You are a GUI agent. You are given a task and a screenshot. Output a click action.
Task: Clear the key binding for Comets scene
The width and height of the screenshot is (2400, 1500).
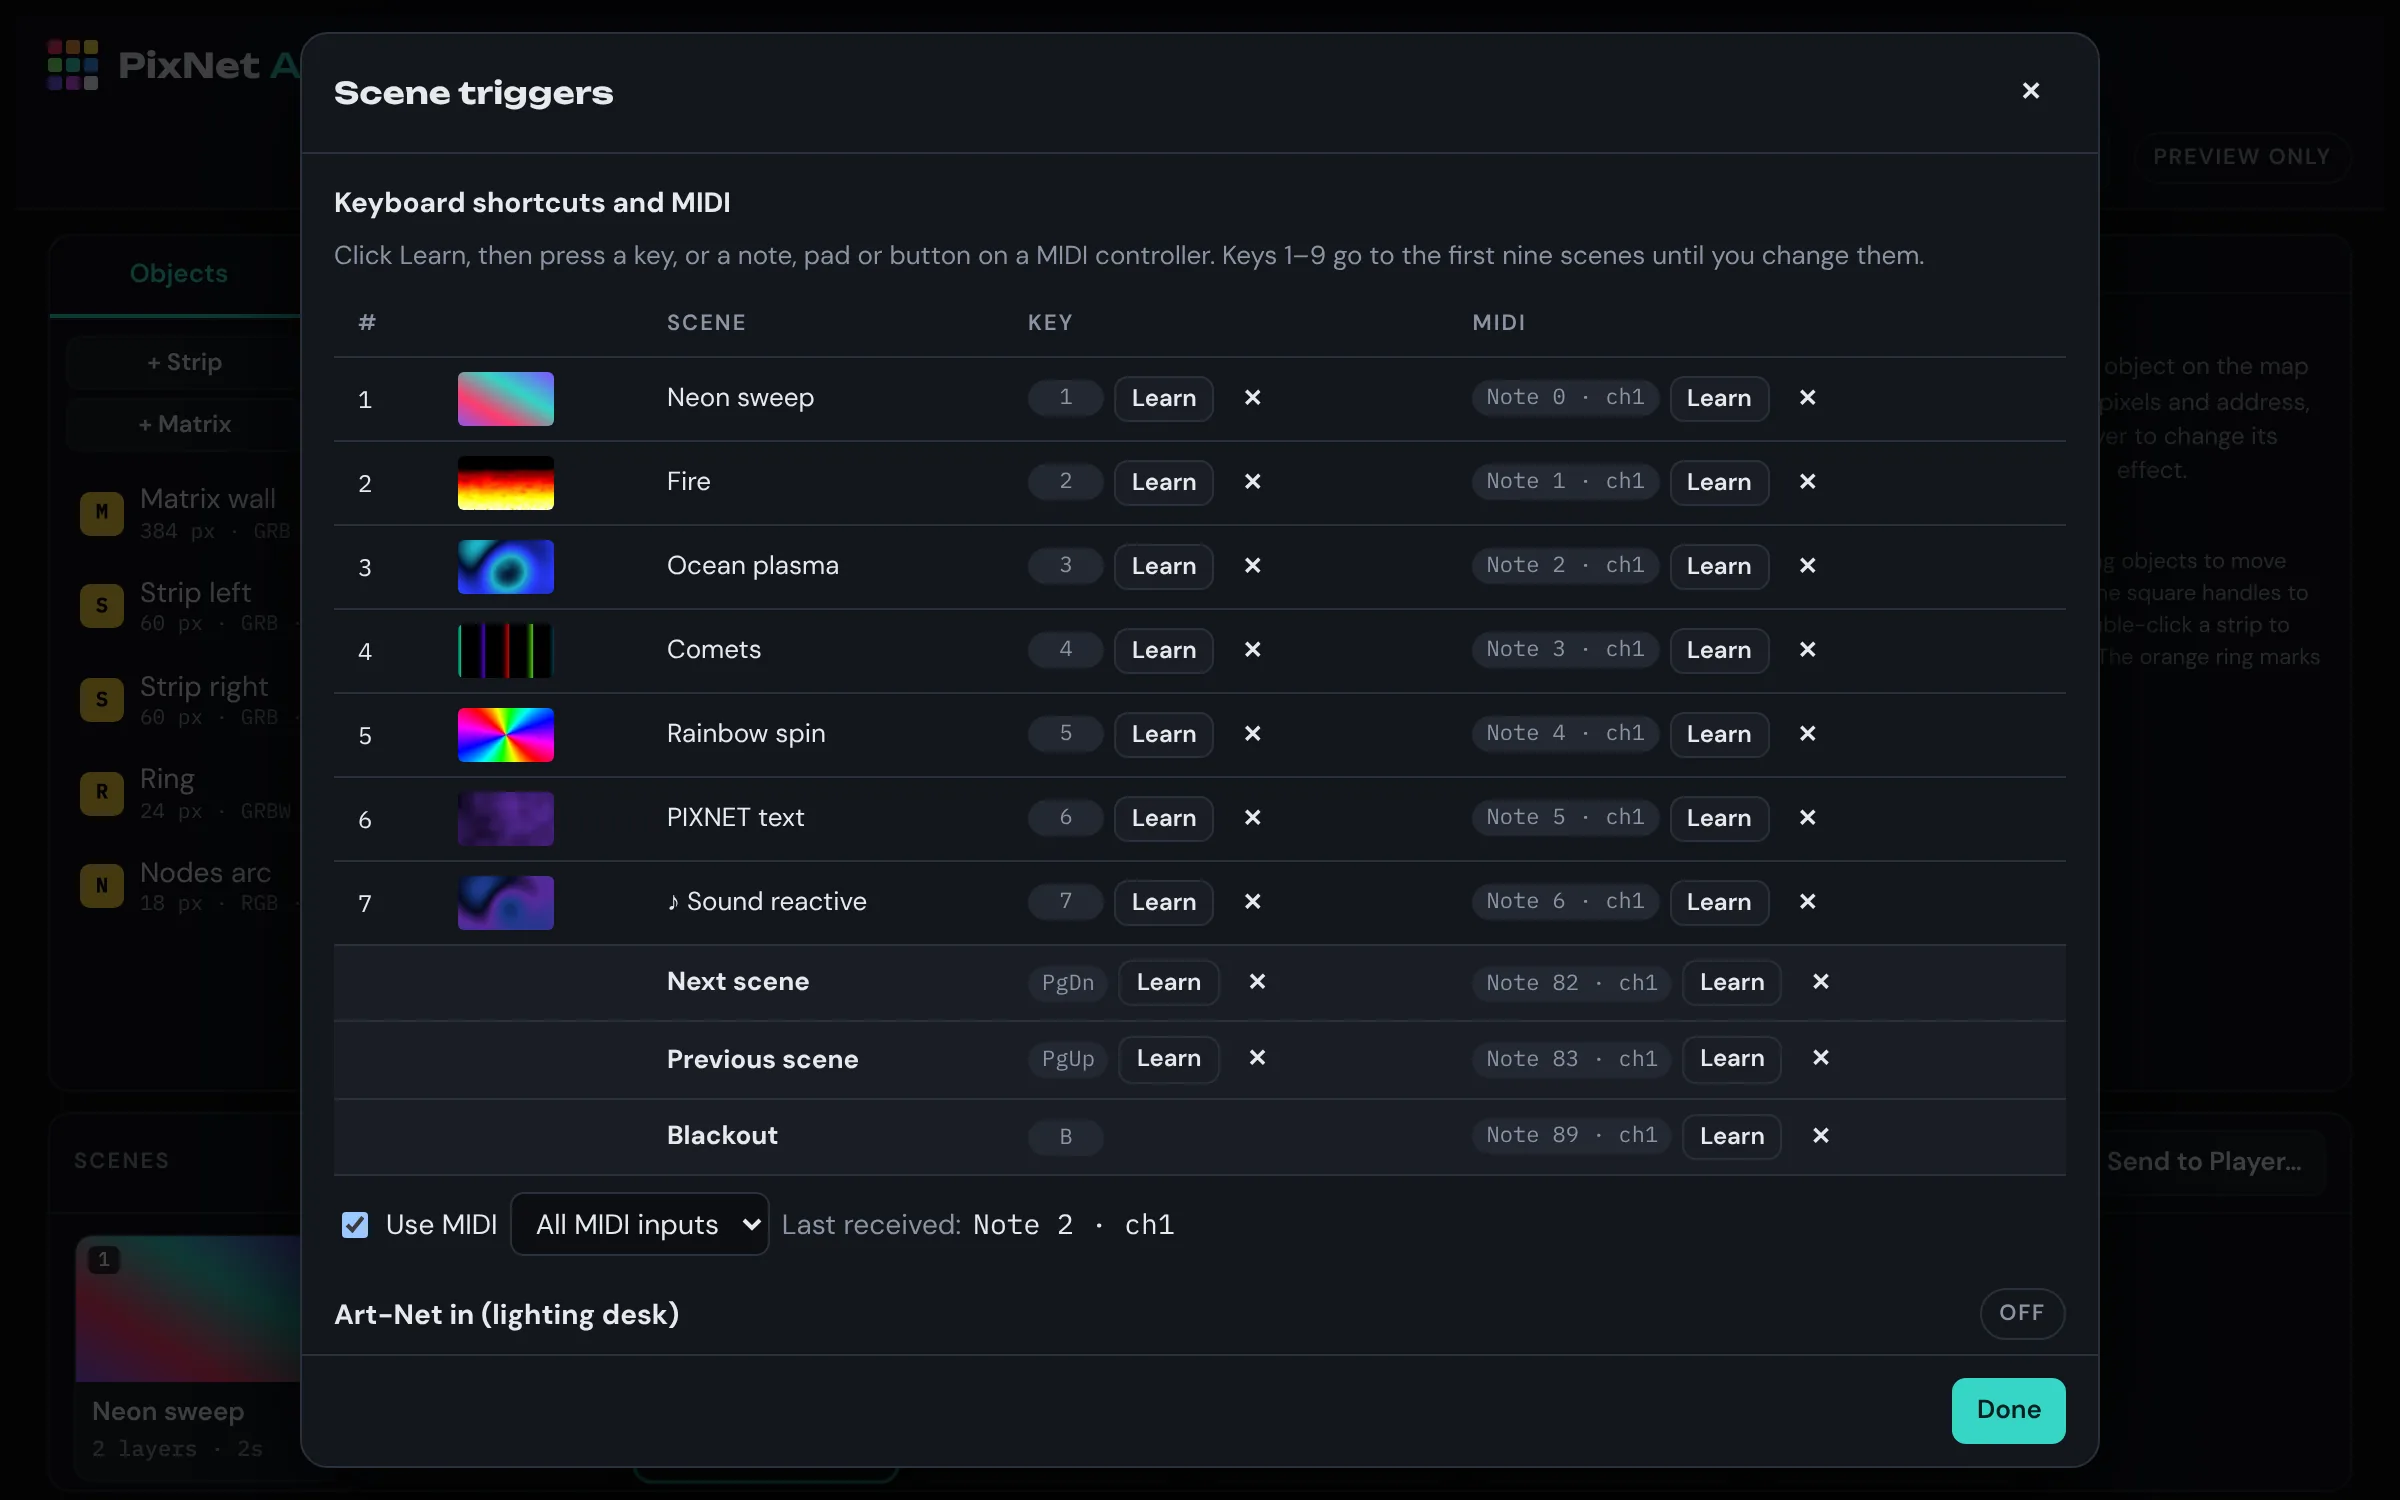1252,650
